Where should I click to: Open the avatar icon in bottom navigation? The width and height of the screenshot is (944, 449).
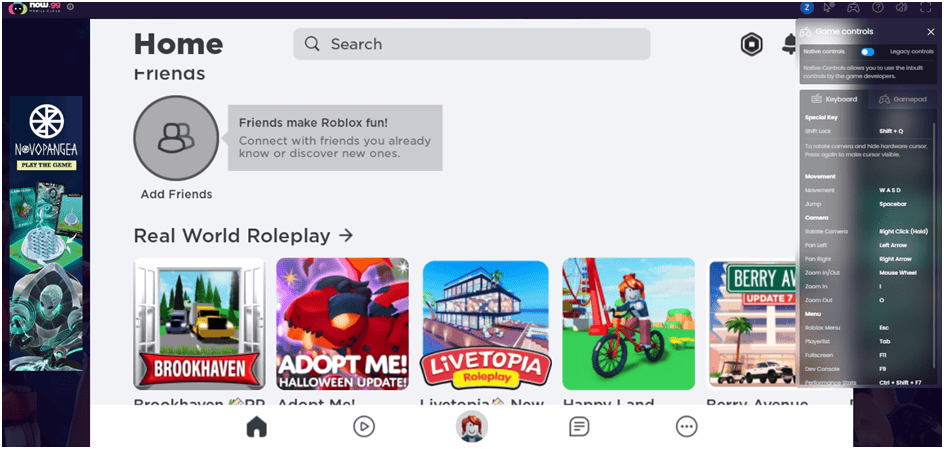(x=471, y=427)
